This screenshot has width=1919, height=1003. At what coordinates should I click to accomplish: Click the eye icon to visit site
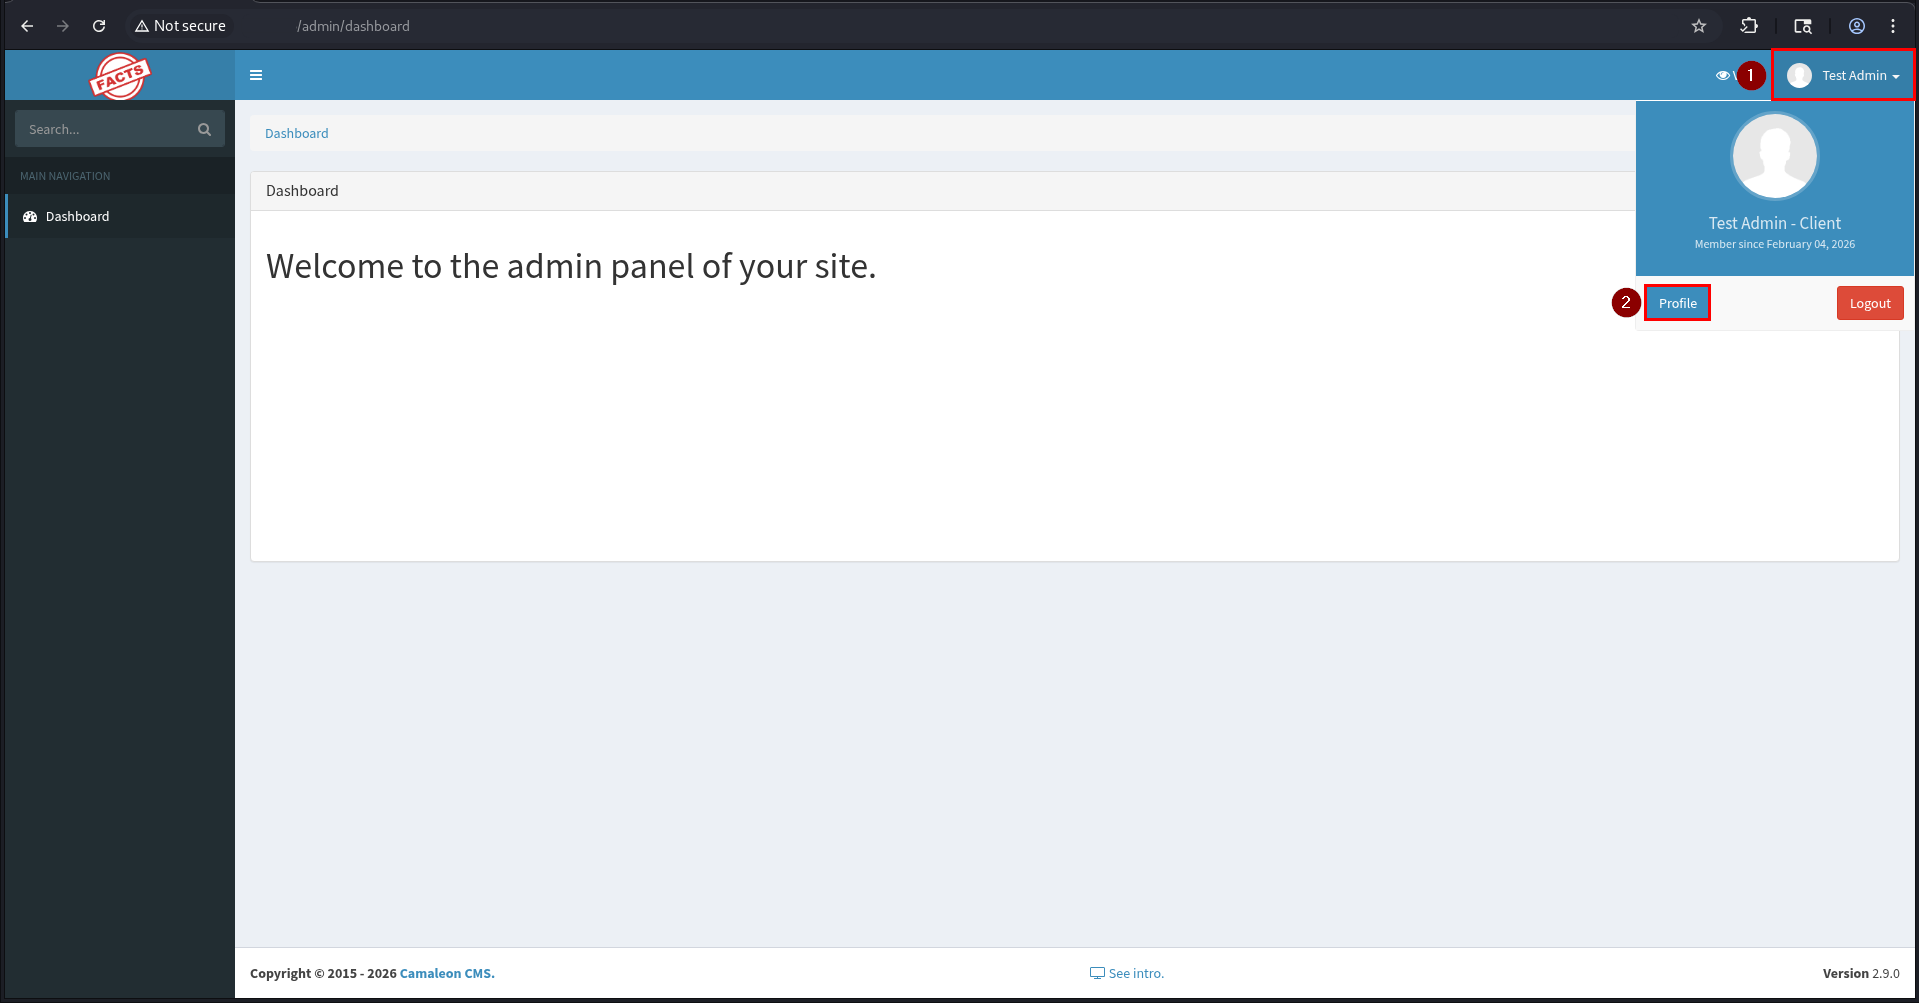[1722, 75]
